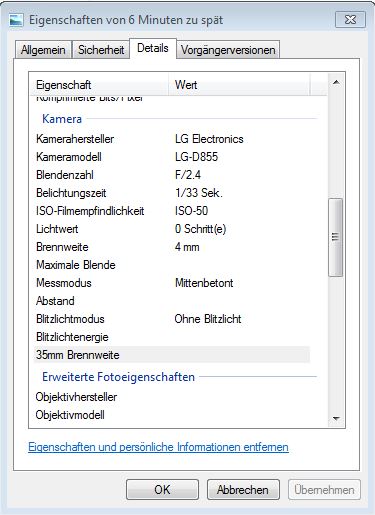This screenshot has width=375, height=515.
Task: Click the scroll up arrow
Action: coord(336,82)
